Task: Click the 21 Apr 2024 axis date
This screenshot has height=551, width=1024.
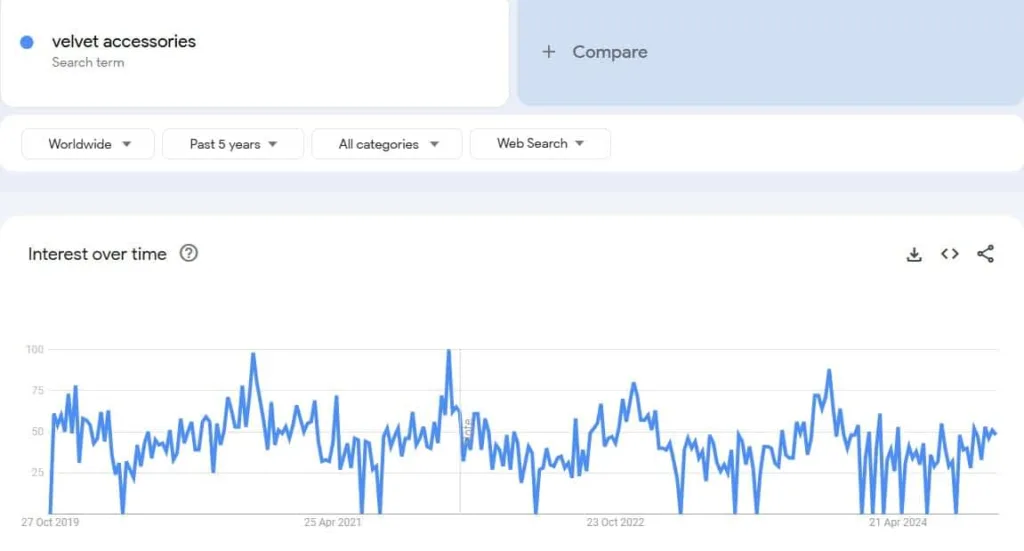Action: [x=898, y=522]
